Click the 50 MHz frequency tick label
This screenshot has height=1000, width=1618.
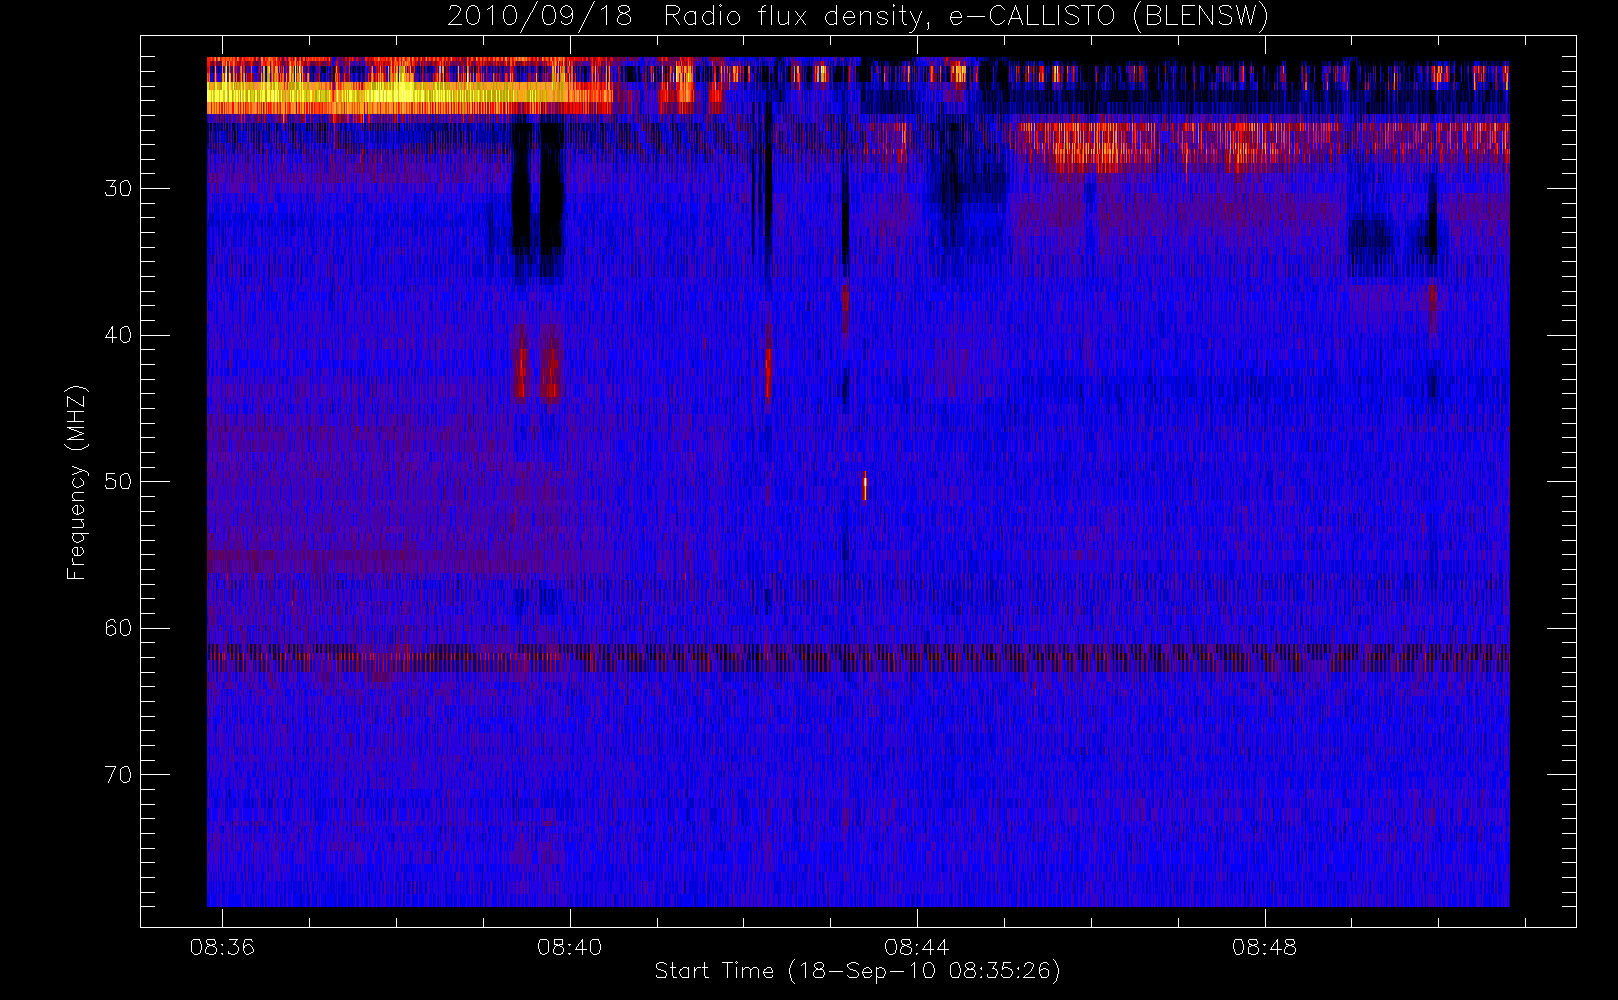click(118, 481)
